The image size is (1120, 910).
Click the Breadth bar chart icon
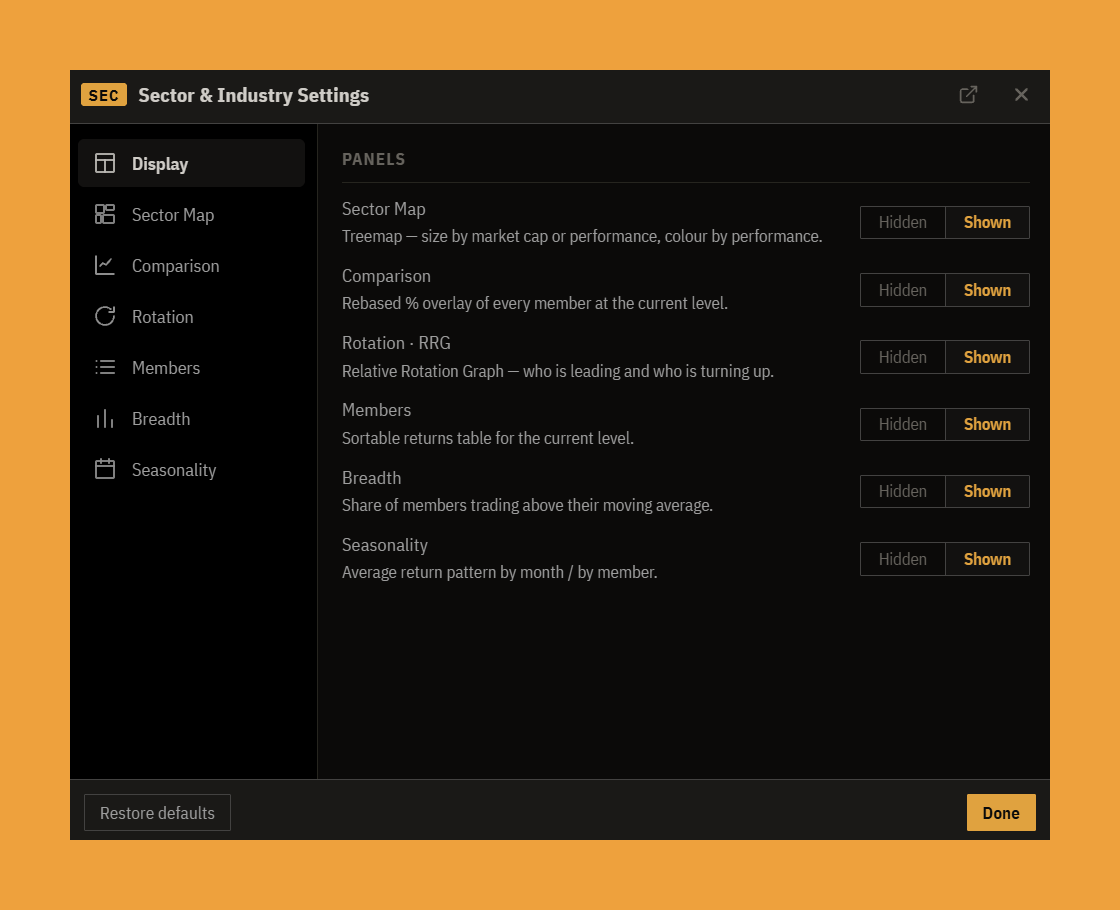click(x=105, y=419)
